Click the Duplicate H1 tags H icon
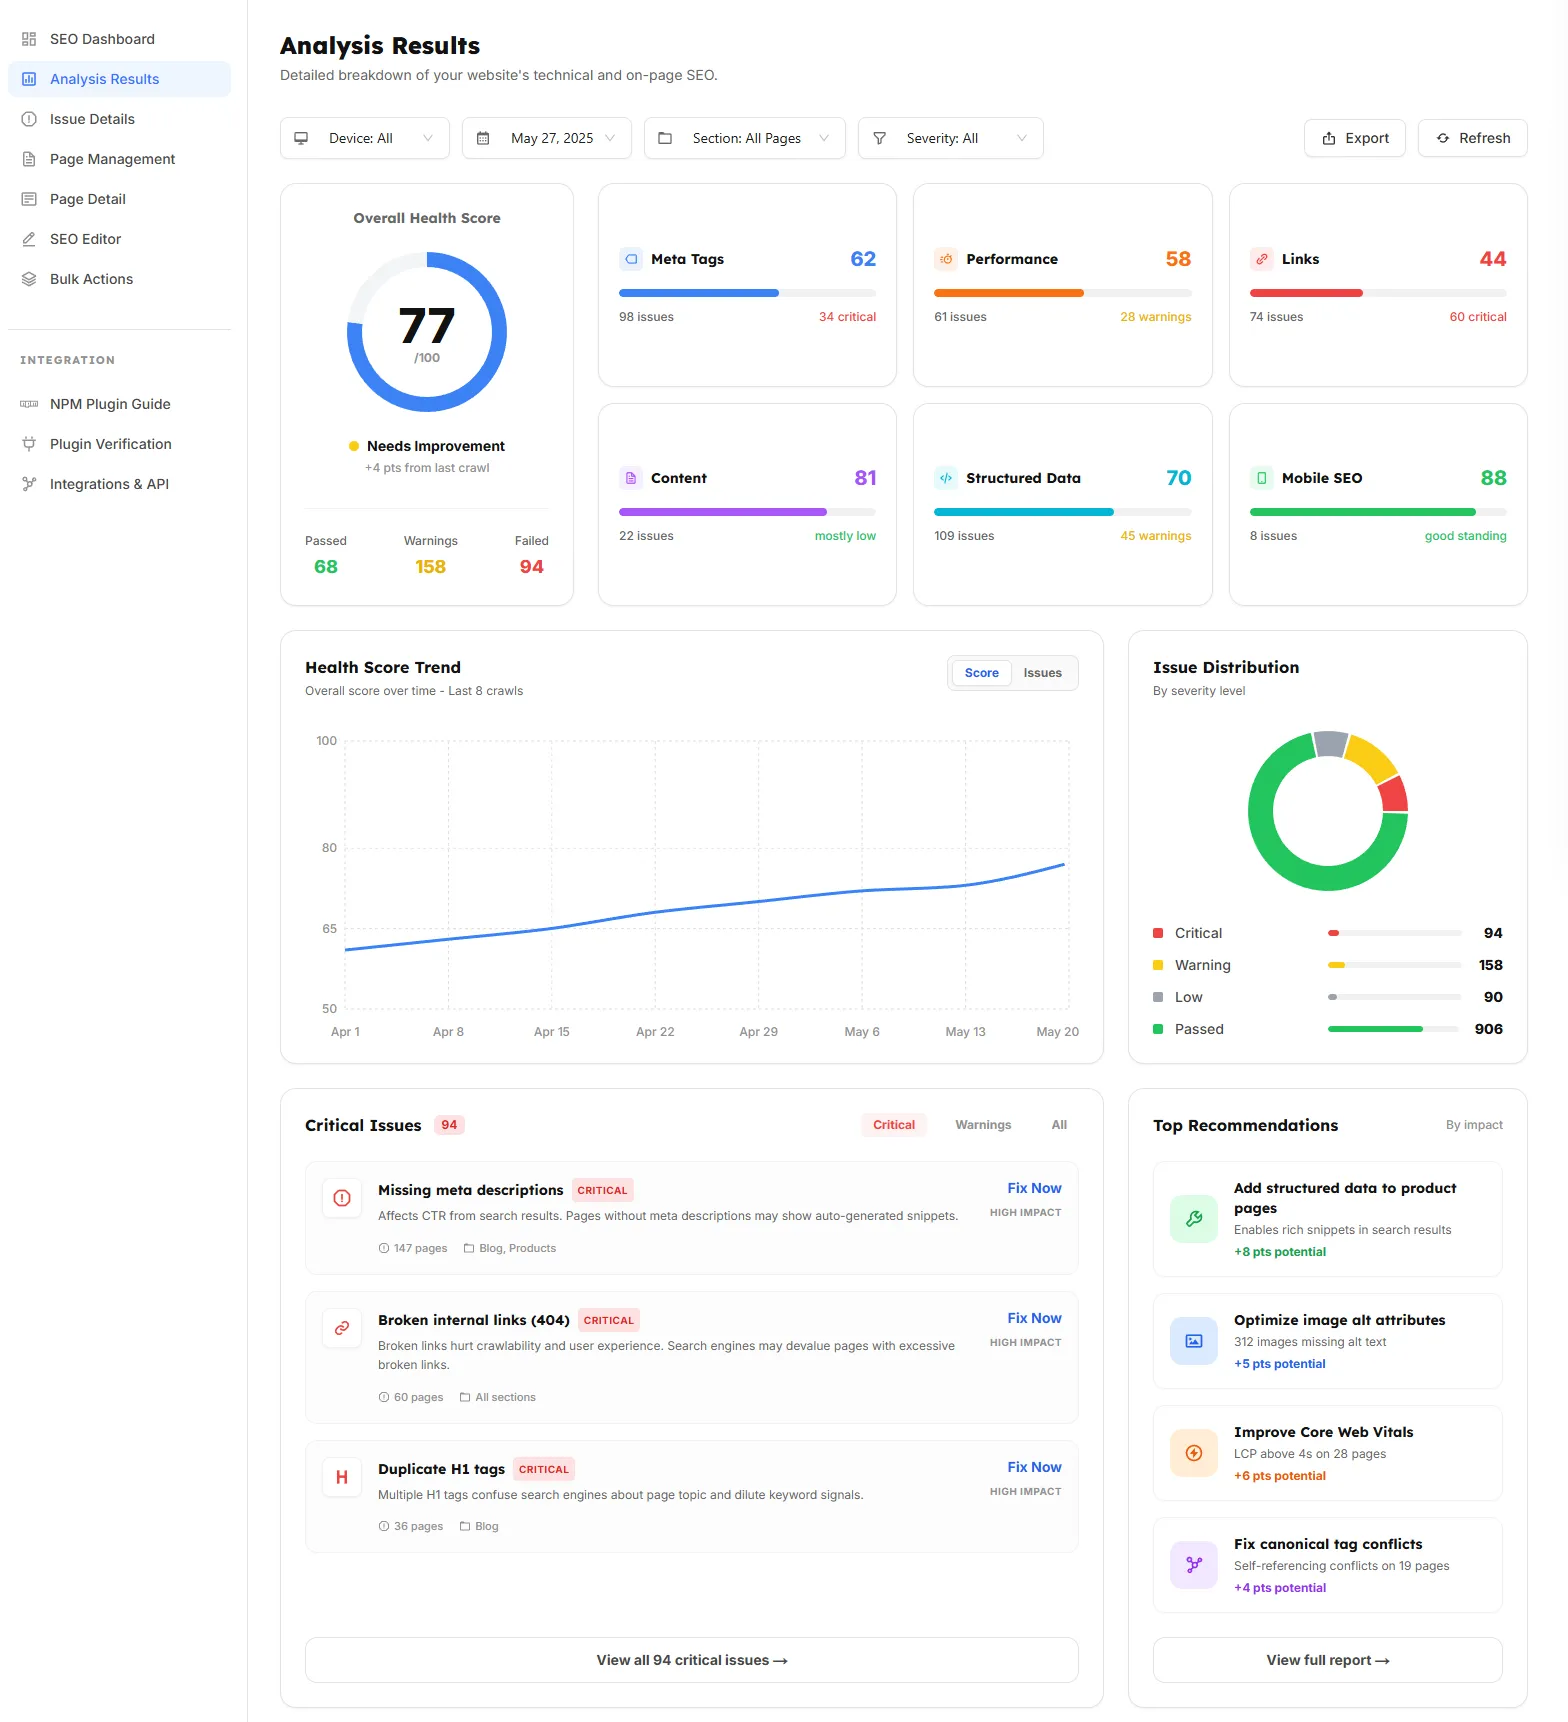This screenshot has height=1722, width=1568. tap(342, 1477)
